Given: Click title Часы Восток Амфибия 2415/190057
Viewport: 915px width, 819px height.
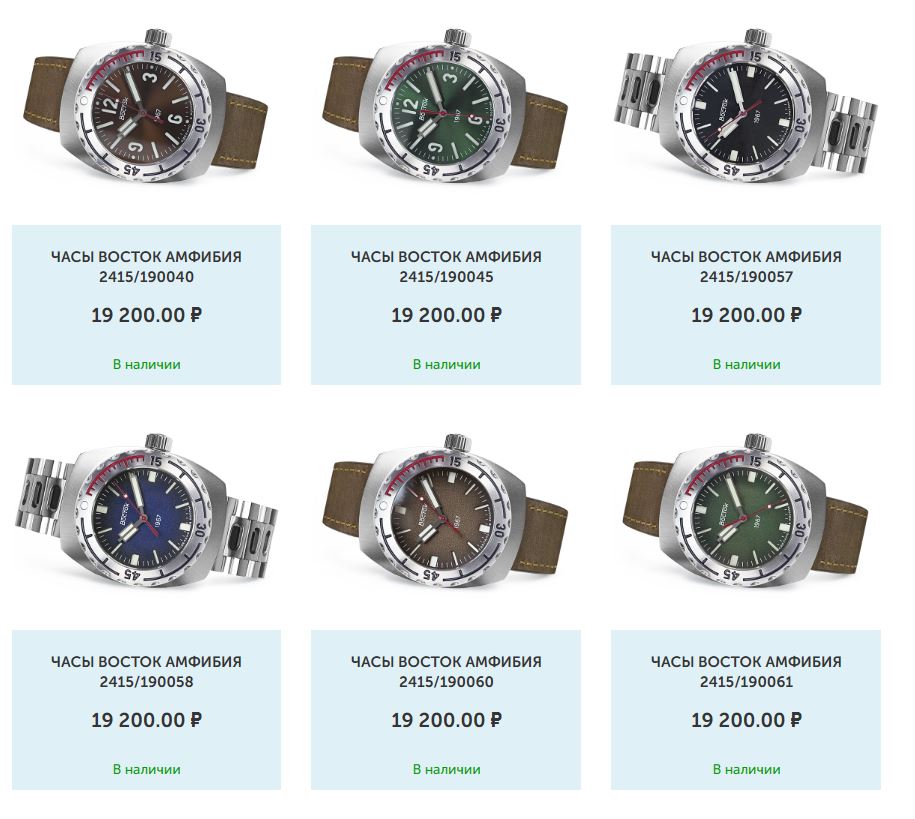Looking at the screenshot, I should [x=746, y=266].
